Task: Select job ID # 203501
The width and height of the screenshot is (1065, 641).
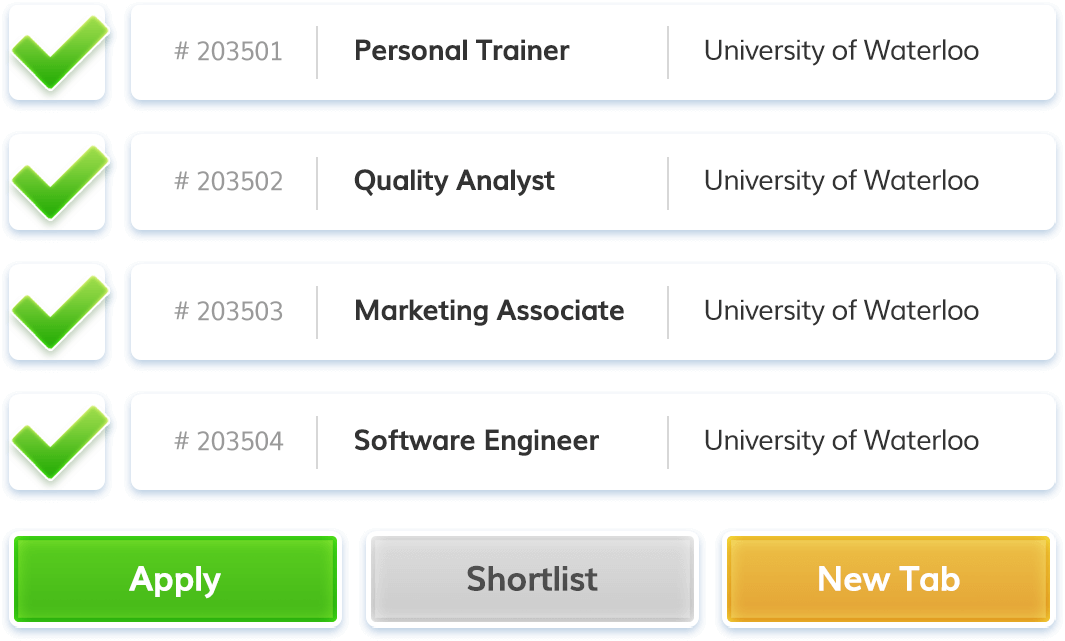Action: pos(228,52)
